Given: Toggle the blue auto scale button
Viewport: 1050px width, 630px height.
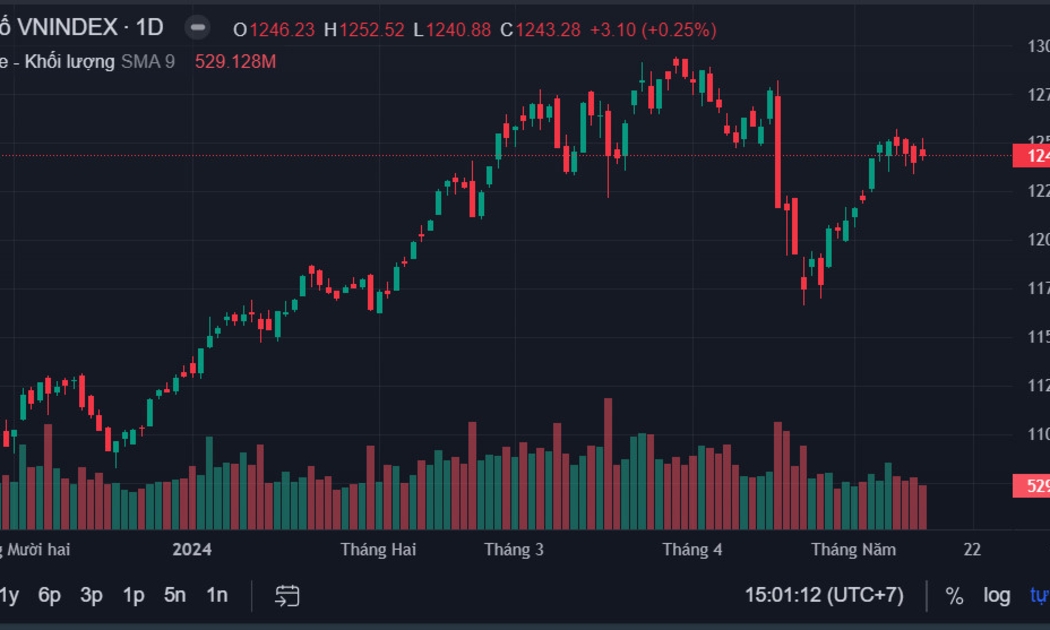Looking at the screenshot, I should [x=1039, y=596].
